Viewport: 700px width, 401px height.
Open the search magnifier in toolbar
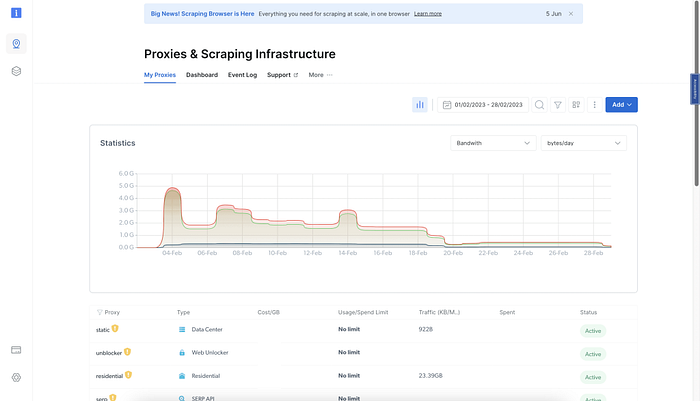[539, 104]
